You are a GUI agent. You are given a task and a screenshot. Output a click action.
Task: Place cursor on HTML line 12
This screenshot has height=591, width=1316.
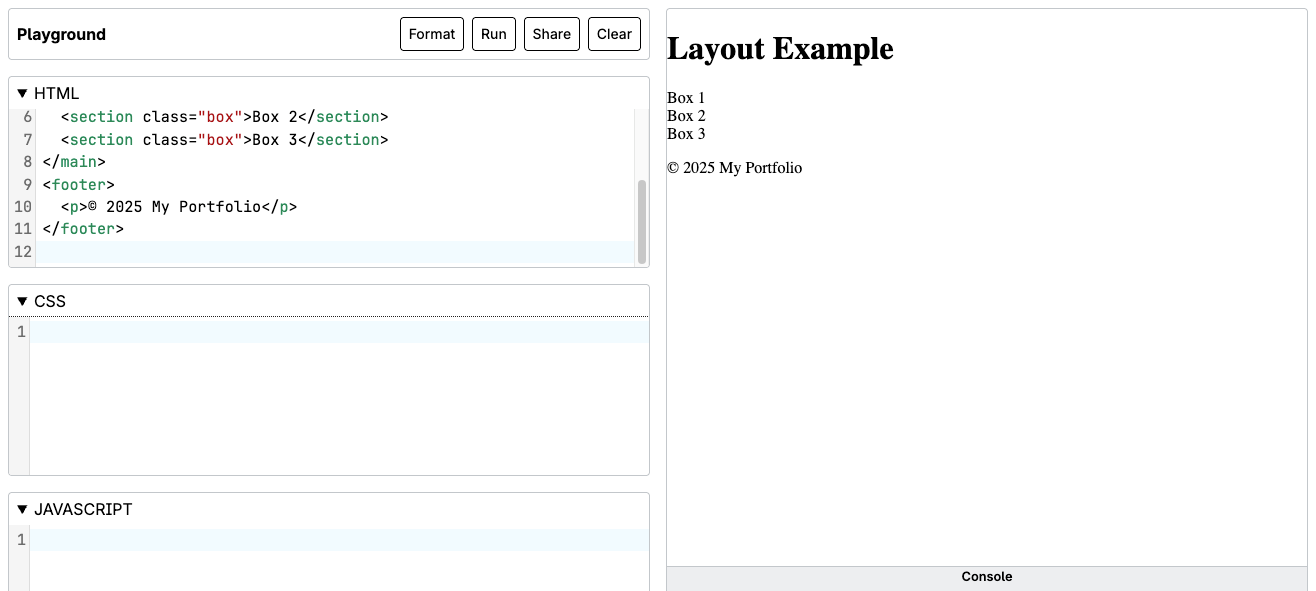335,252
